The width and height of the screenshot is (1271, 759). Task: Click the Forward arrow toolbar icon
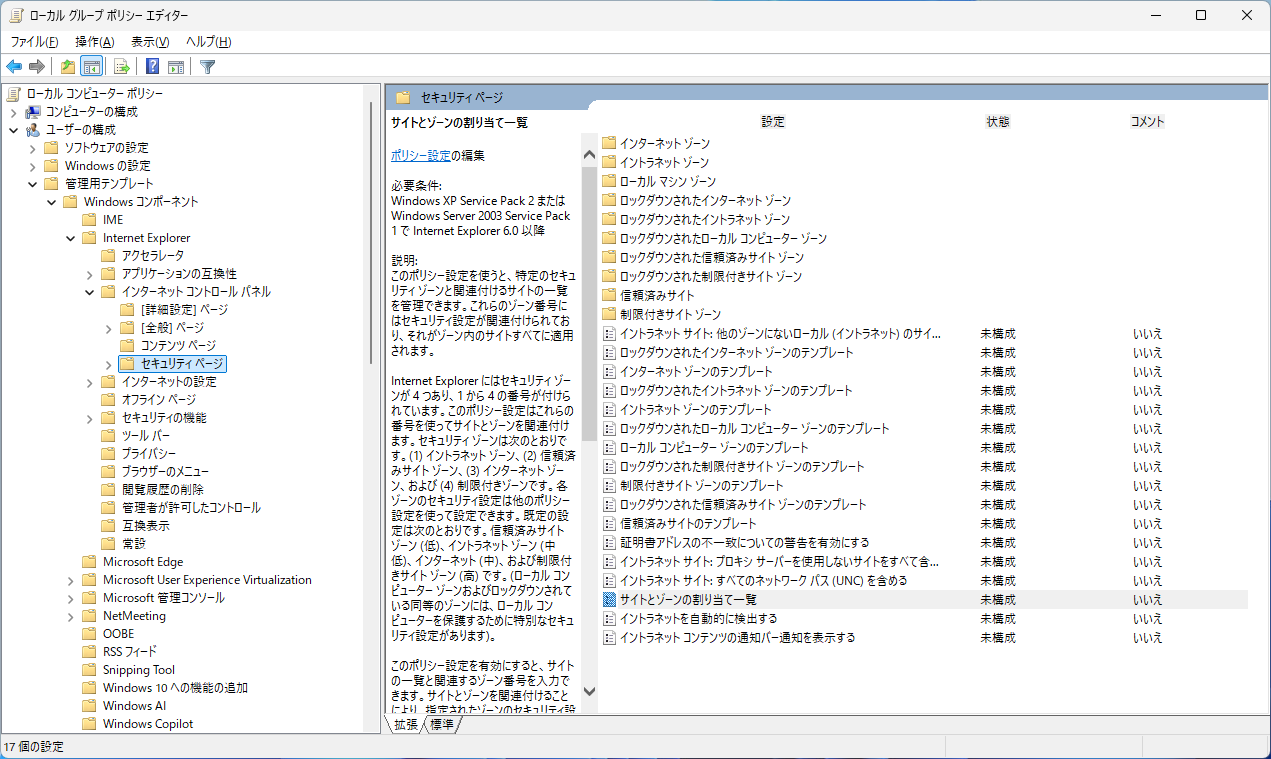pos(37,67)
